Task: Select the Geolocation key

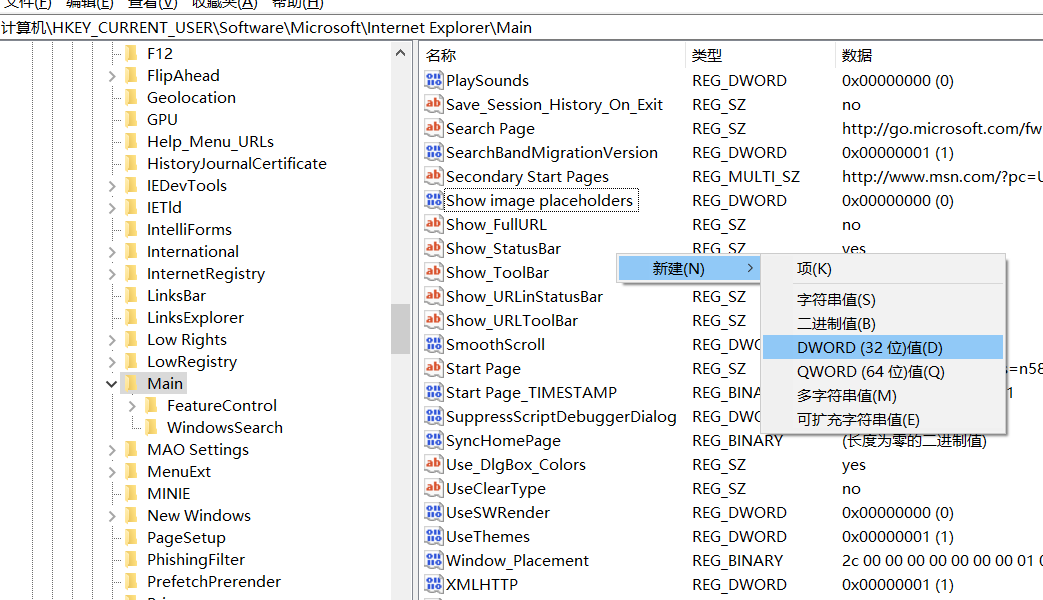Action: [192, 98]
